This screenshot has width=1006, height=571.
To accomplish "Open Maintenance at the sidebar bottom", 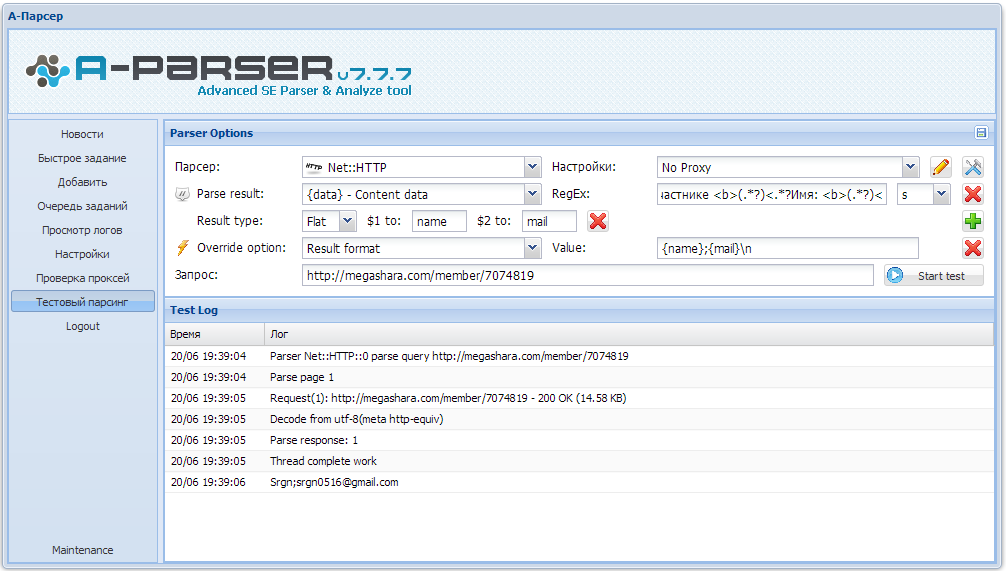I will coord(82,550).
